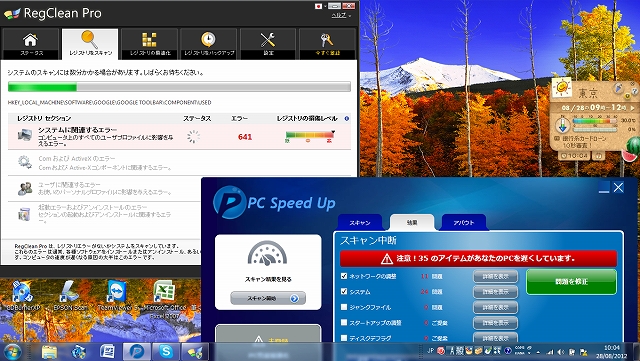Click the user-related errors people icon
The width and height of the screenshot is (640, 361).
pos(24,188)
